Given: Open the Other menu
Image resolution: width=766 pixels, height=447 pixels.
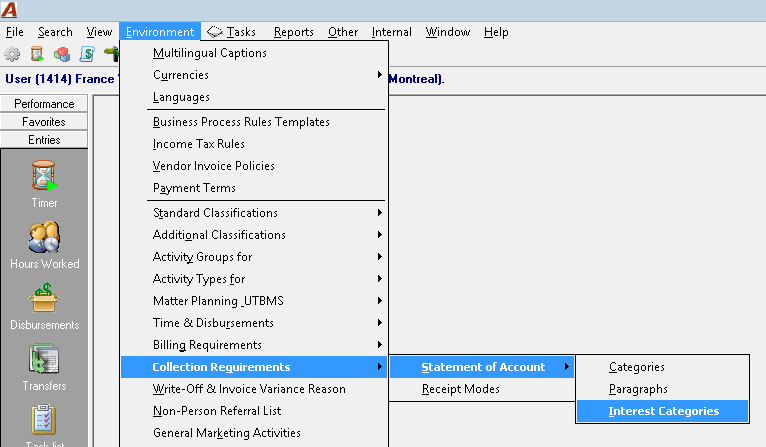Looking at the screenshot, I should click(x=343, y=32).
